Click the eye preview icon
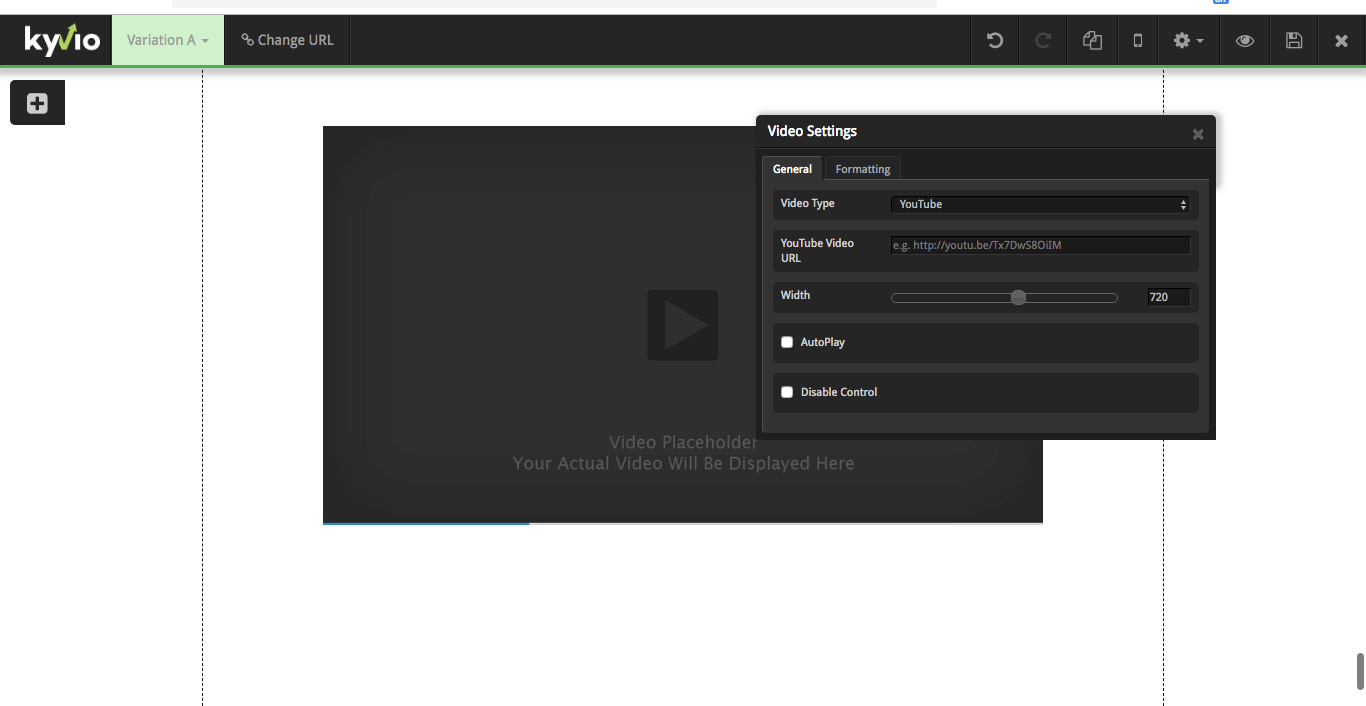The image size is (1366, 706). point(1244,40)
